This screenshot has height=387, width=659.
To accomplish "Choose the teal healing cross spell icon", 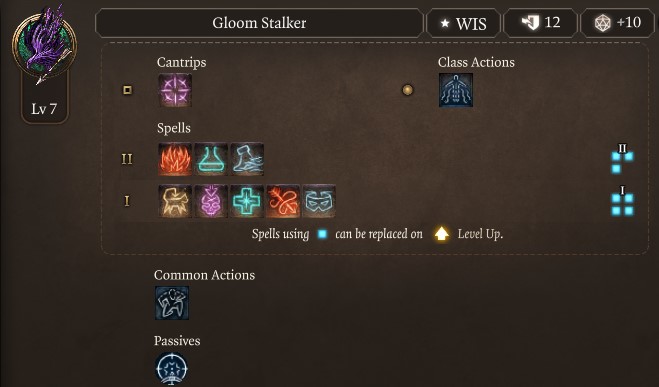I will pos(247,201).
